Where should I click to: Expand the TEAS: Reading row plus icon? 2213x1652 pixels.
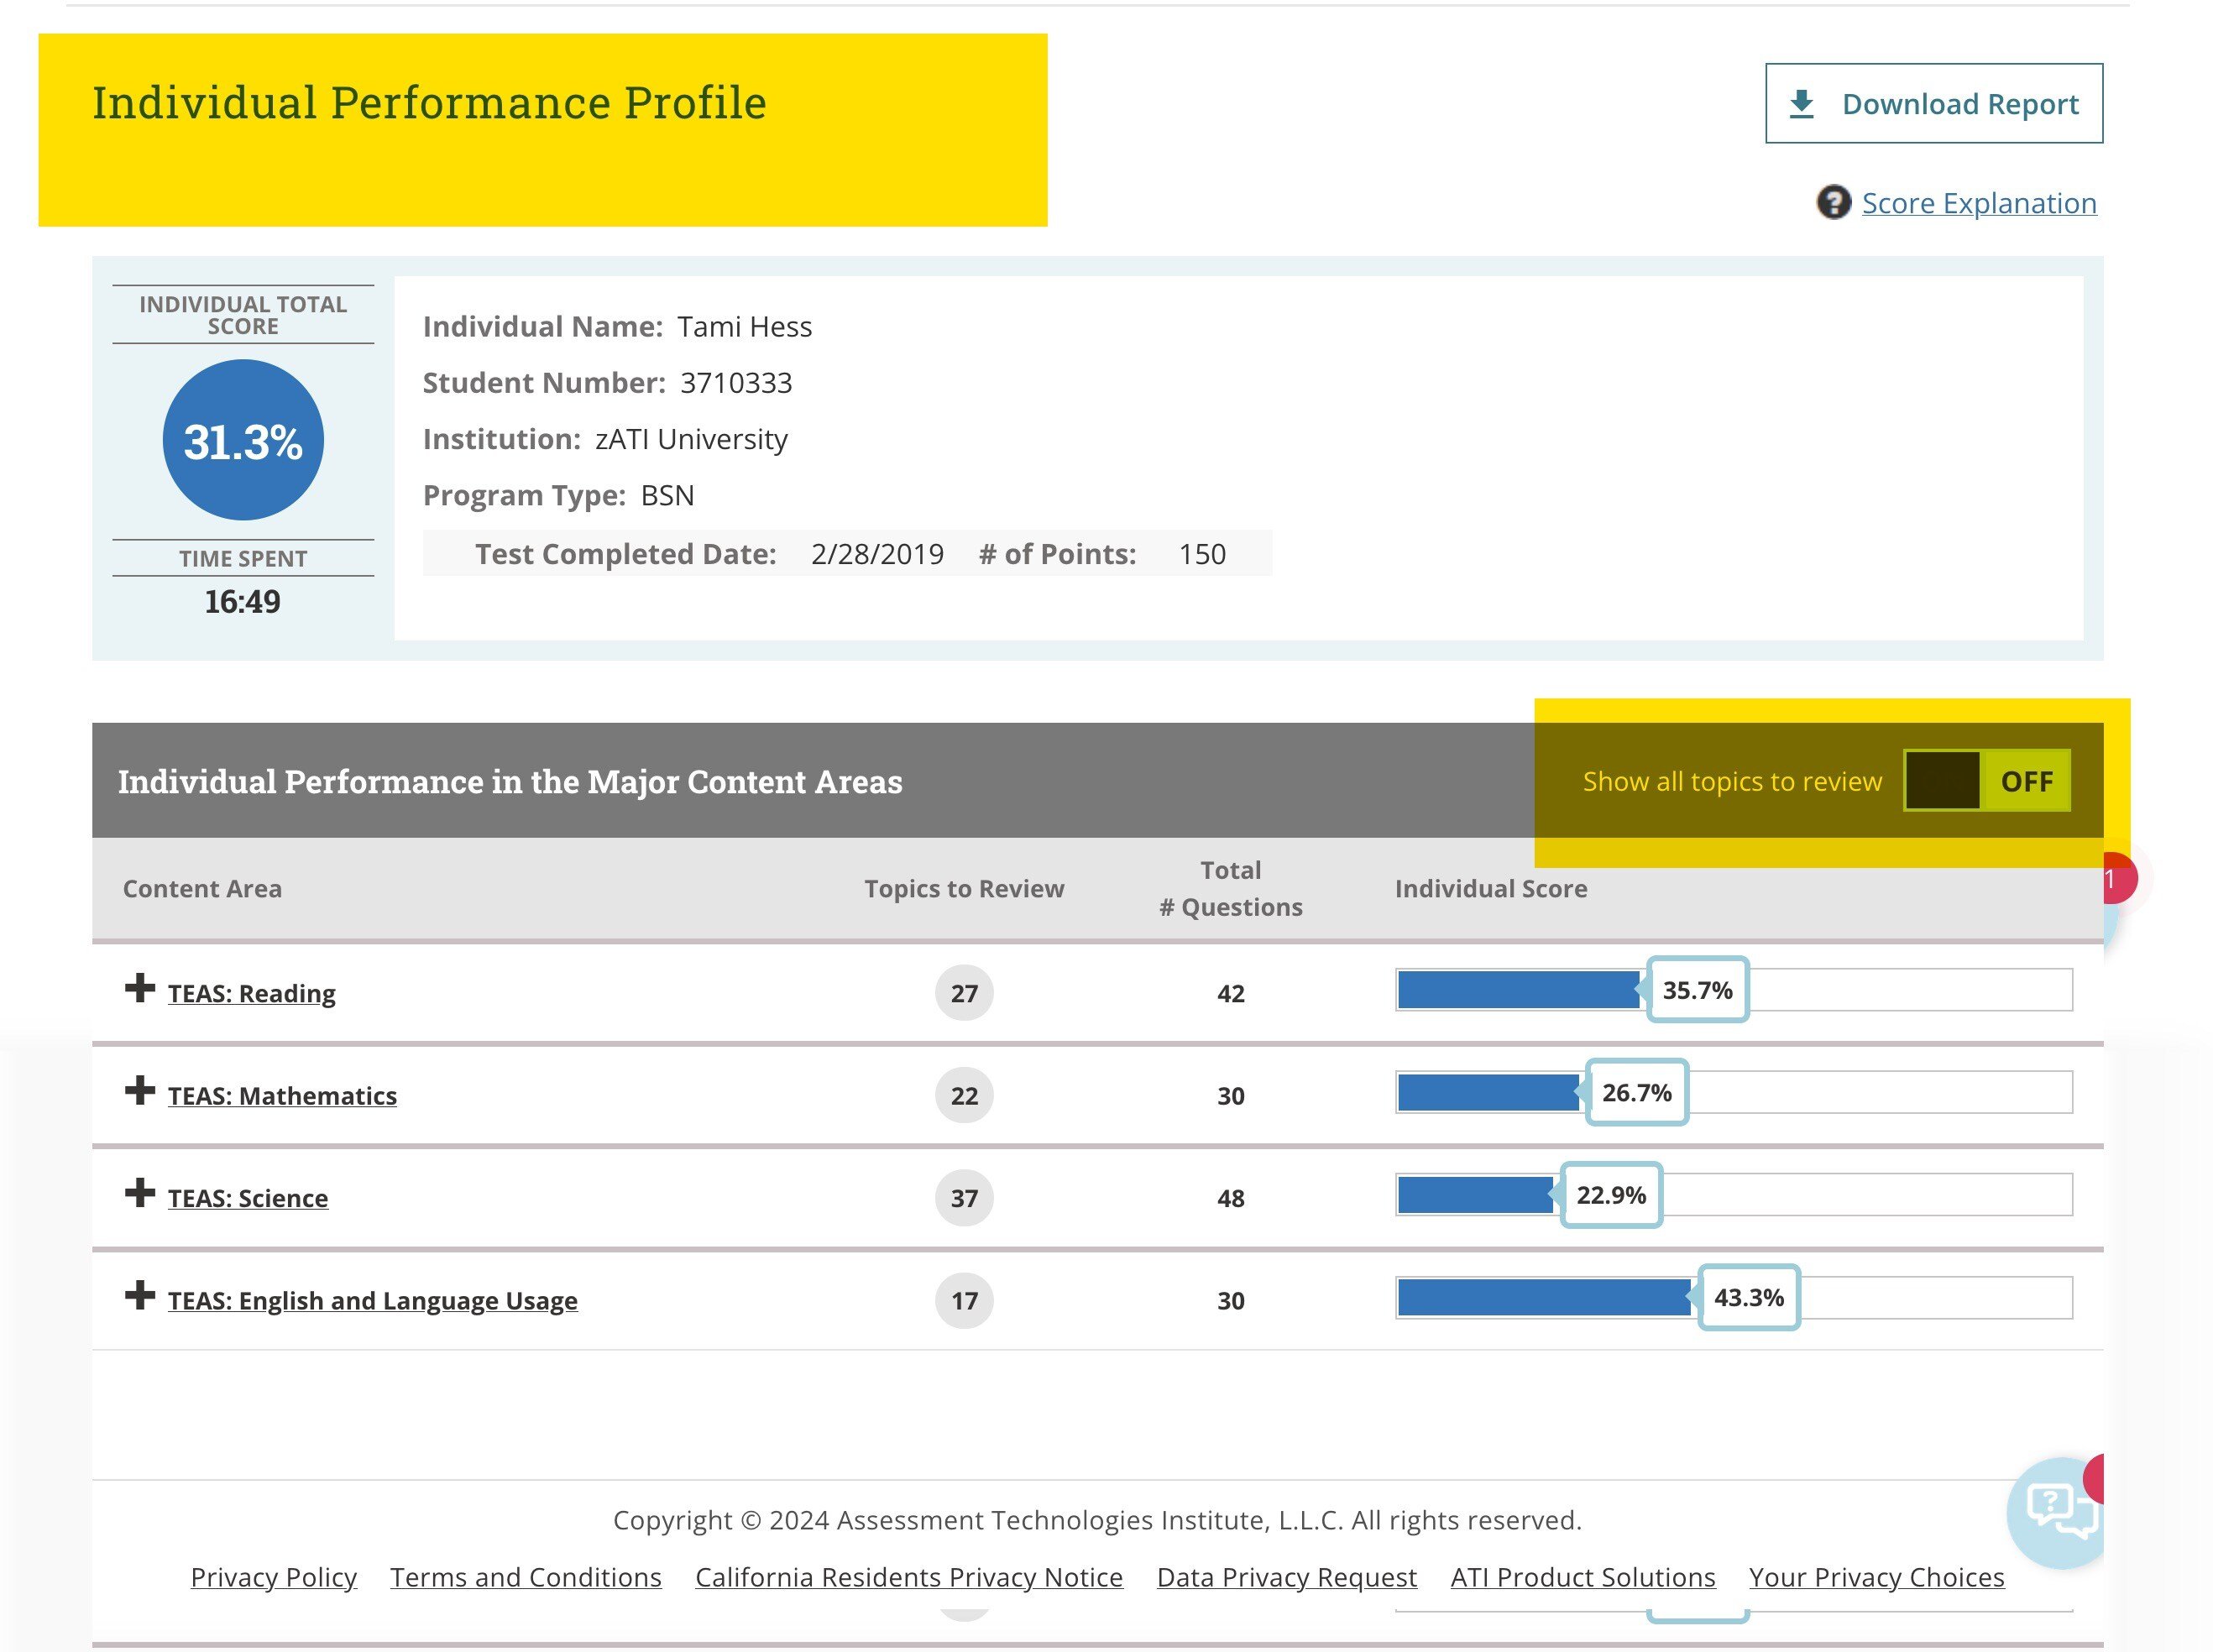coord(140,988)
